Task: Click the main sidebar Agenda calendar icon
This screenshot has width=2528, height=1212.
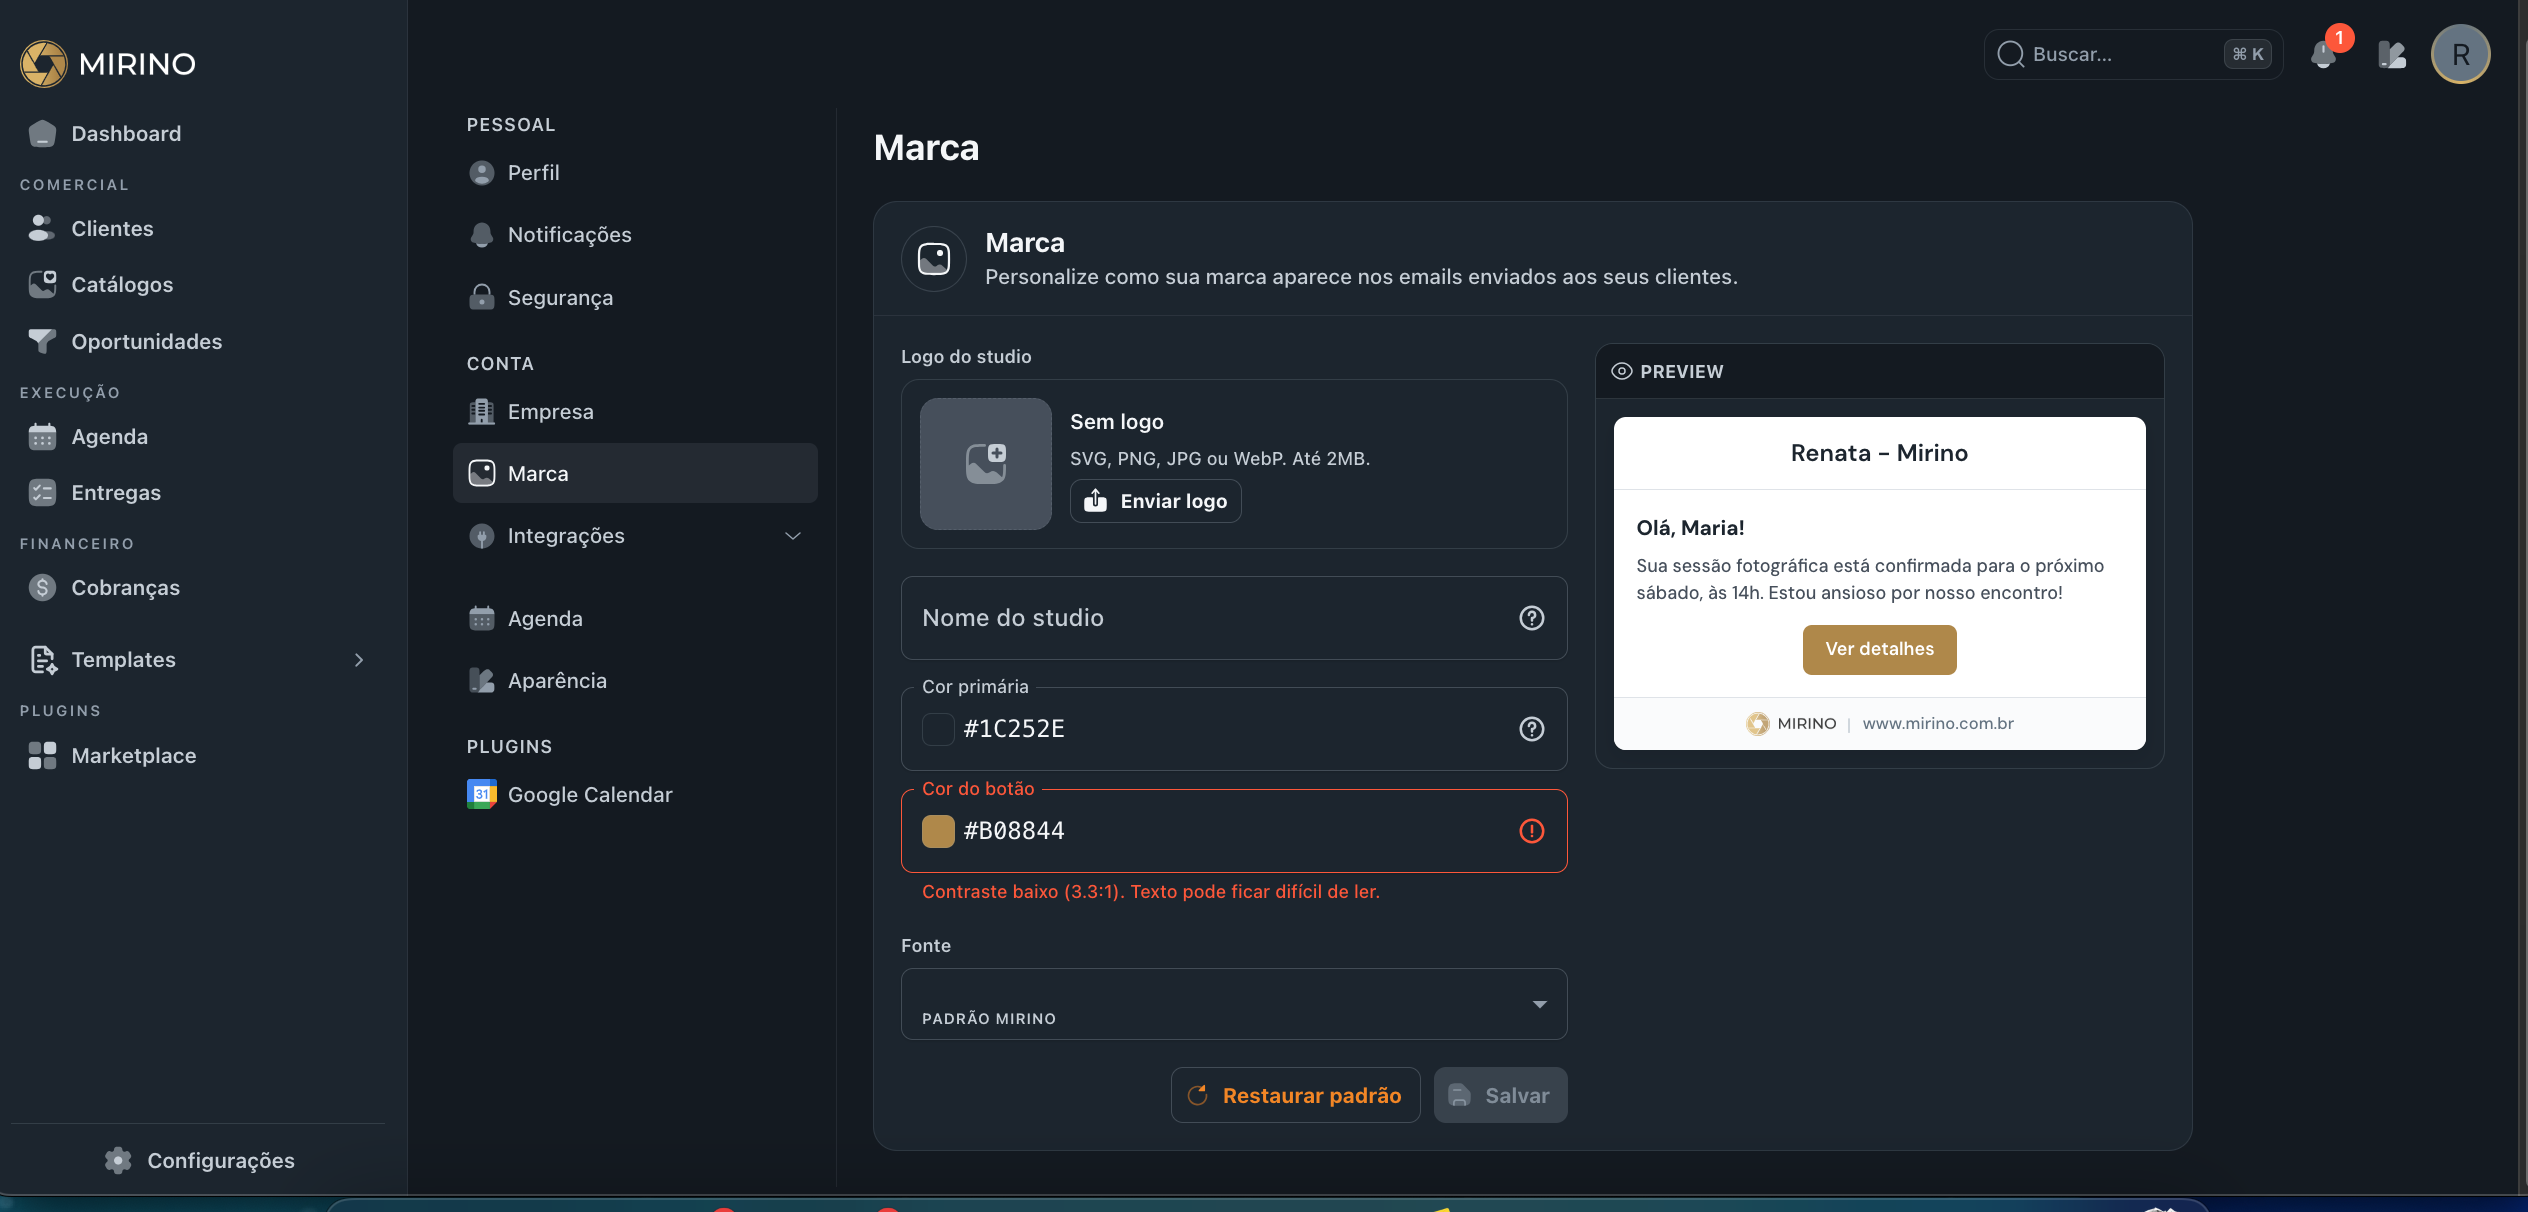Action: 42,437
